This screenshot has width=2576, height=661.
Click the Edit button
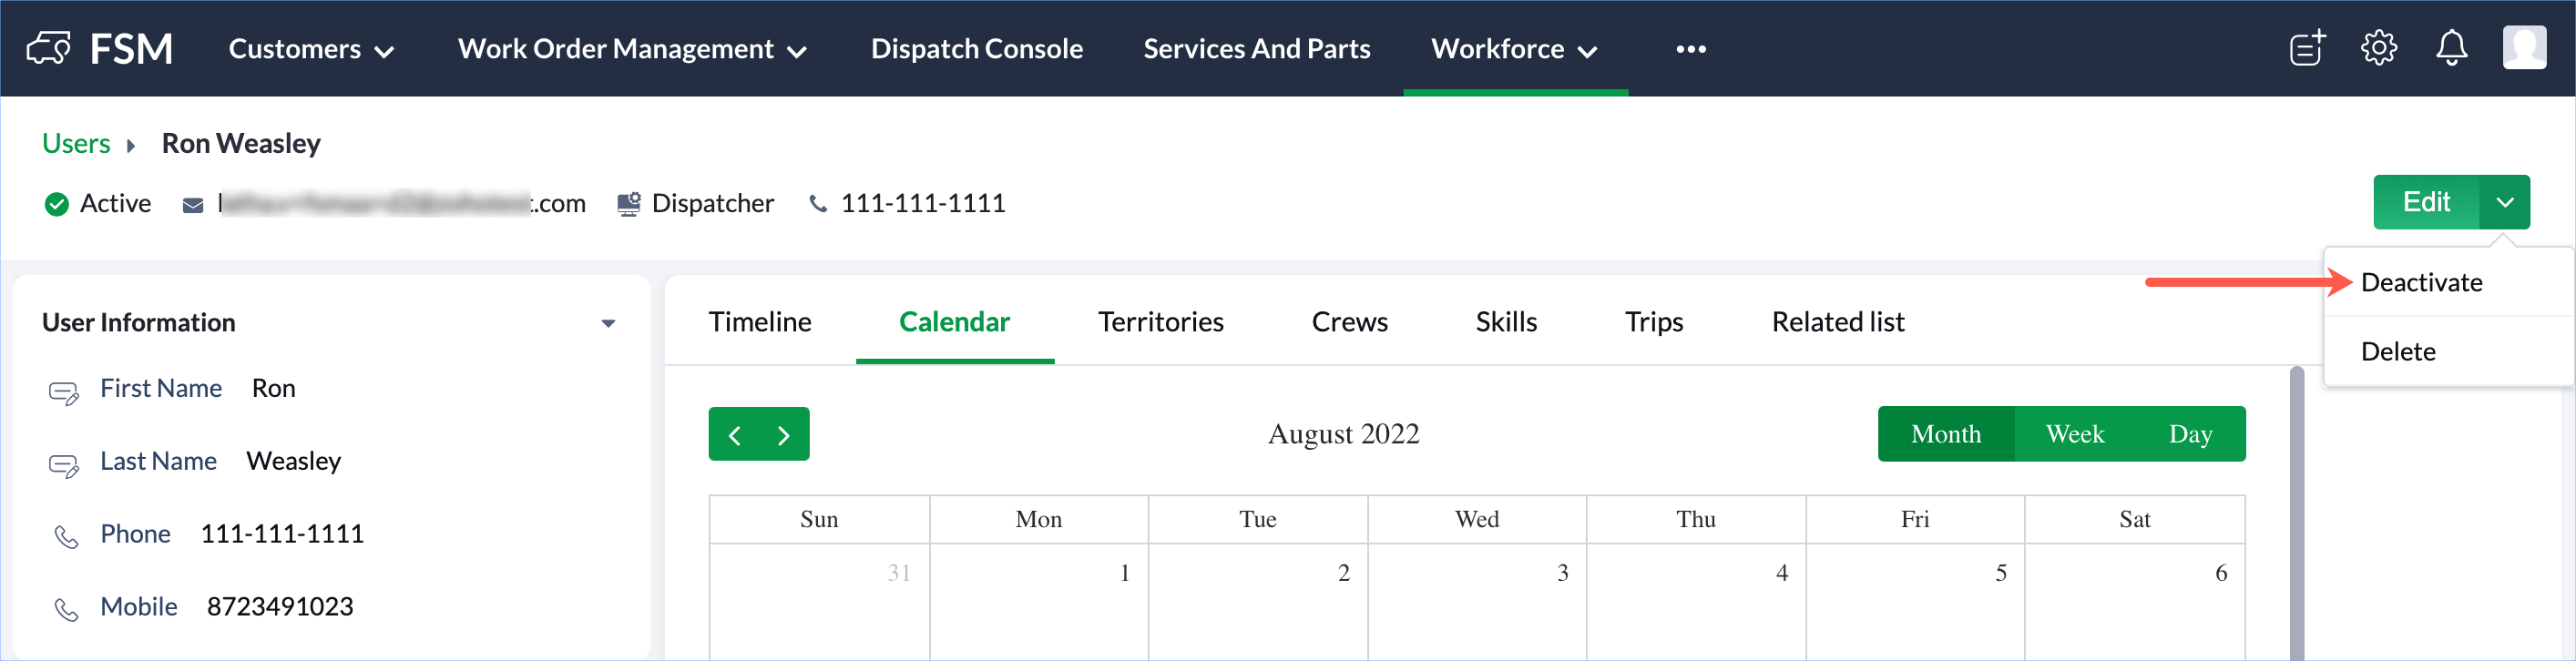(2426, 202)
